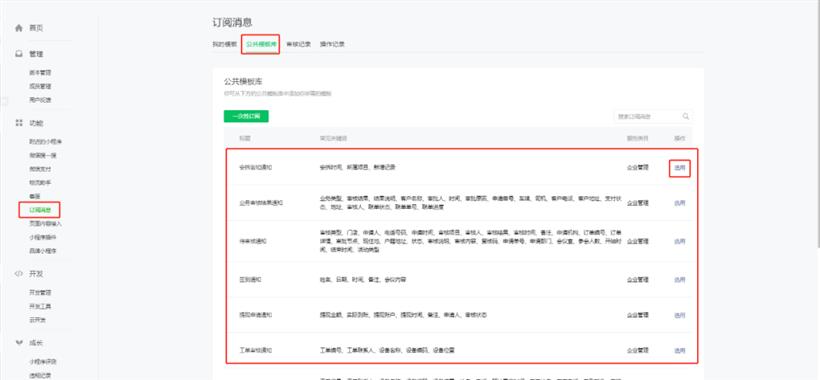Open 违规记录 in sidebar
Image resolution: width=820 pixels, height=380 pixels.
click(x=40, y=375)
